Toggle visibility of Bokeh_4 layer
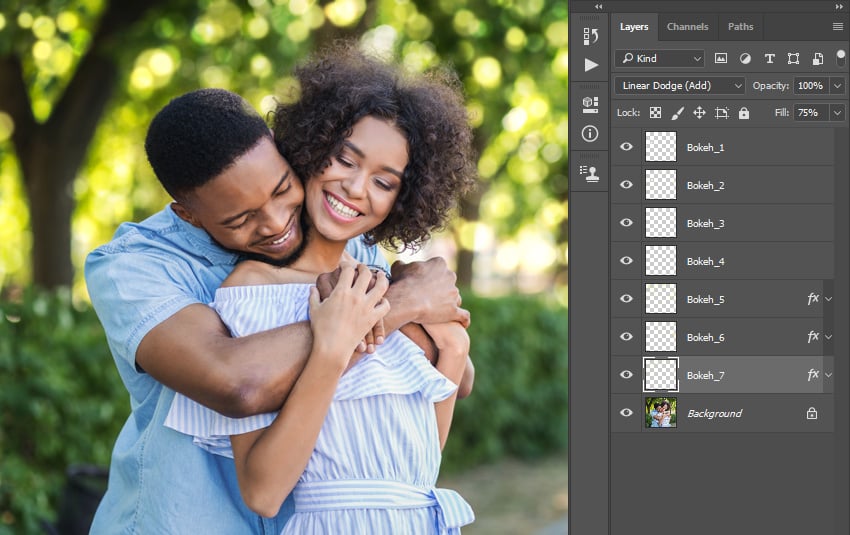Viewport: 850px width, 535px height. (x=626, y=261)
